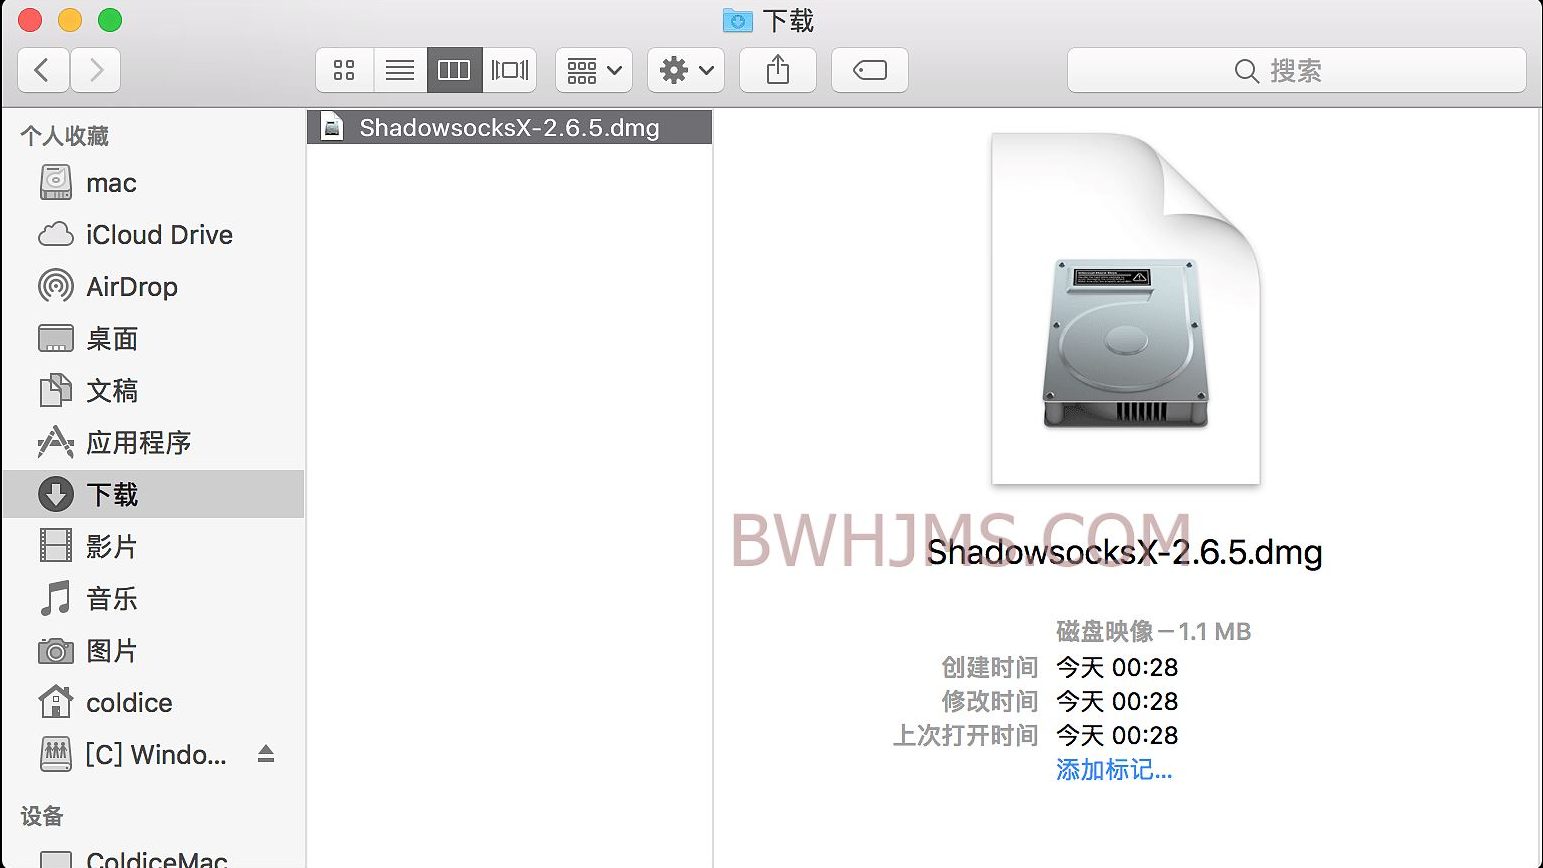The image size is (1543, 868).
Task: Open 音乐 music in sidebar
Action: pyautogui.click(x=154, y=599)
